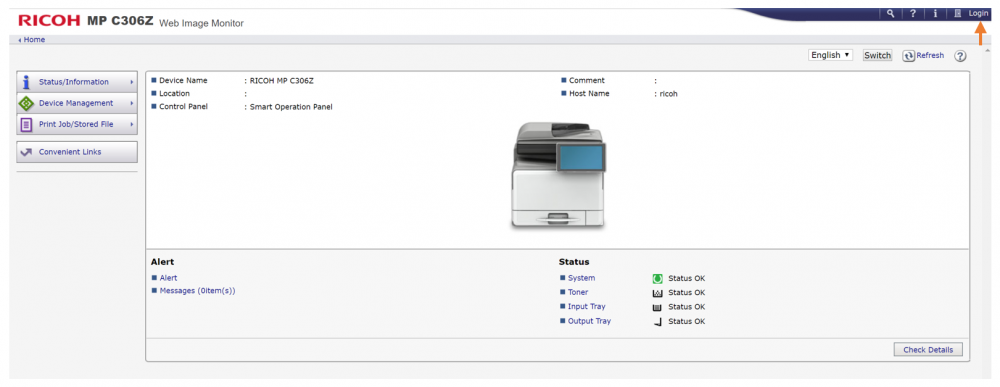The height and width of the screenshot is (387, 1000).
Task: Go back via the Home breadcrumb link
Action: [34, 40]
